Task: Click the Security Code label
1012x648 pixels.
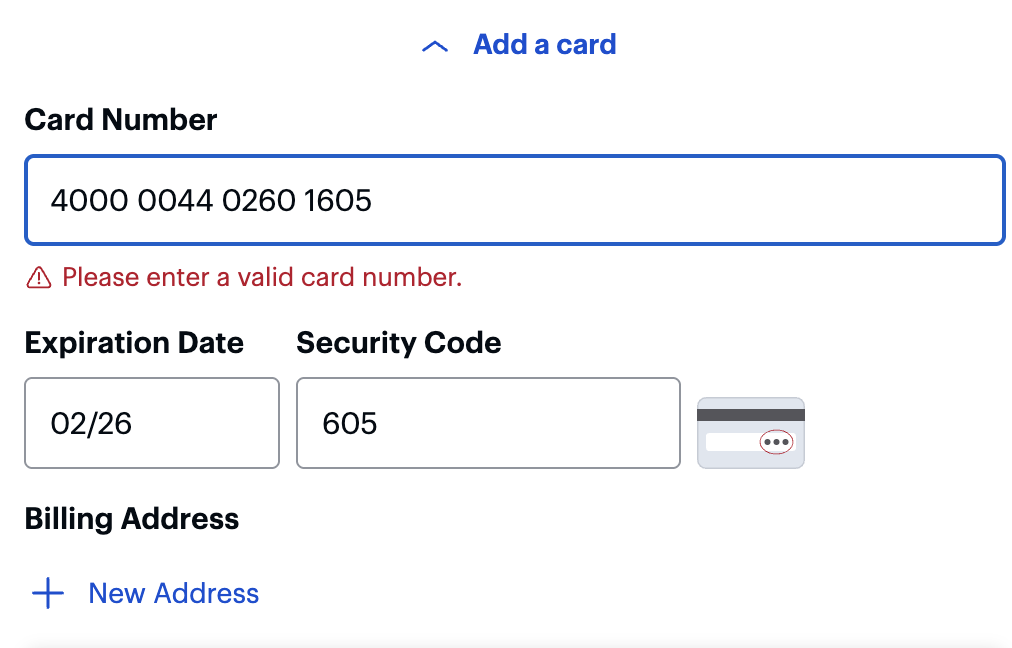Action: click(x=399, y=343)
